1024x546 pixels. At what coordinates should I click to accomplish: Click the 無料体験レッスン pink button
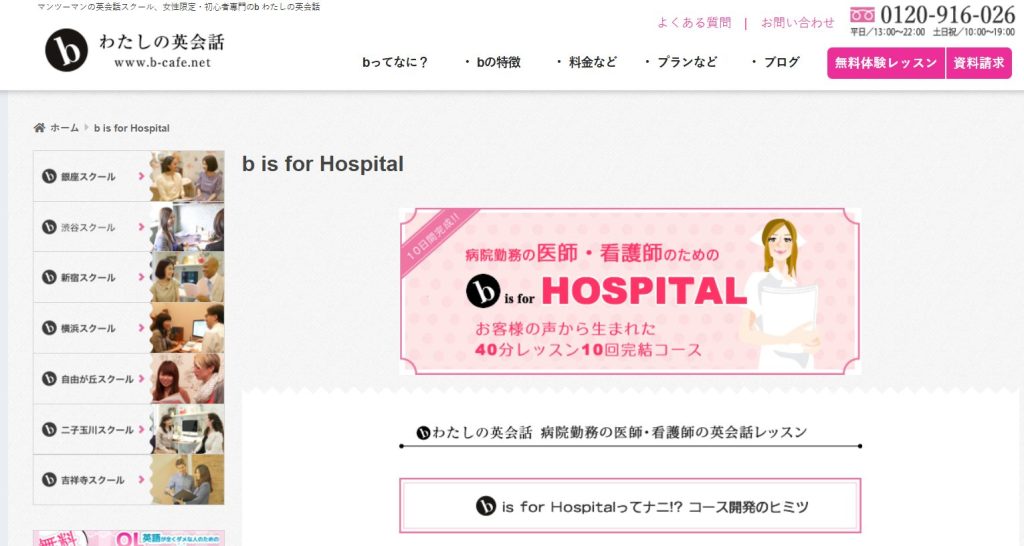pos(886,63)
